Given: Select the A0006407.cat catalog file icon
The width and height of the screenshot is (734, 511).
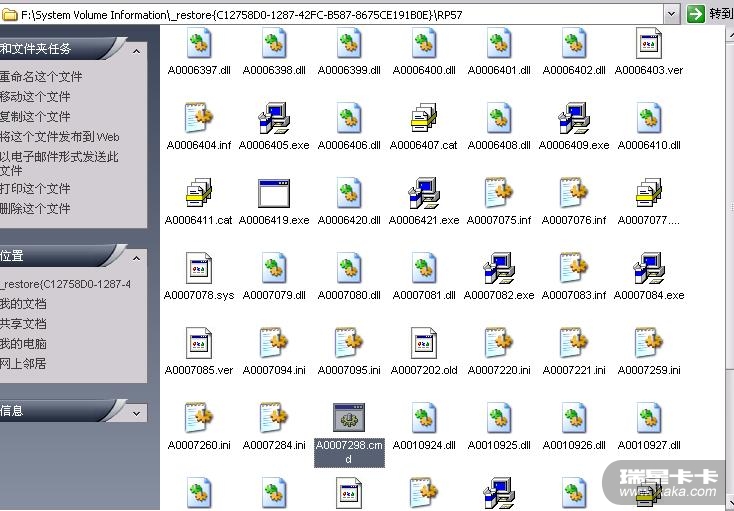Looking at the screenshot, I should point(424,117).
